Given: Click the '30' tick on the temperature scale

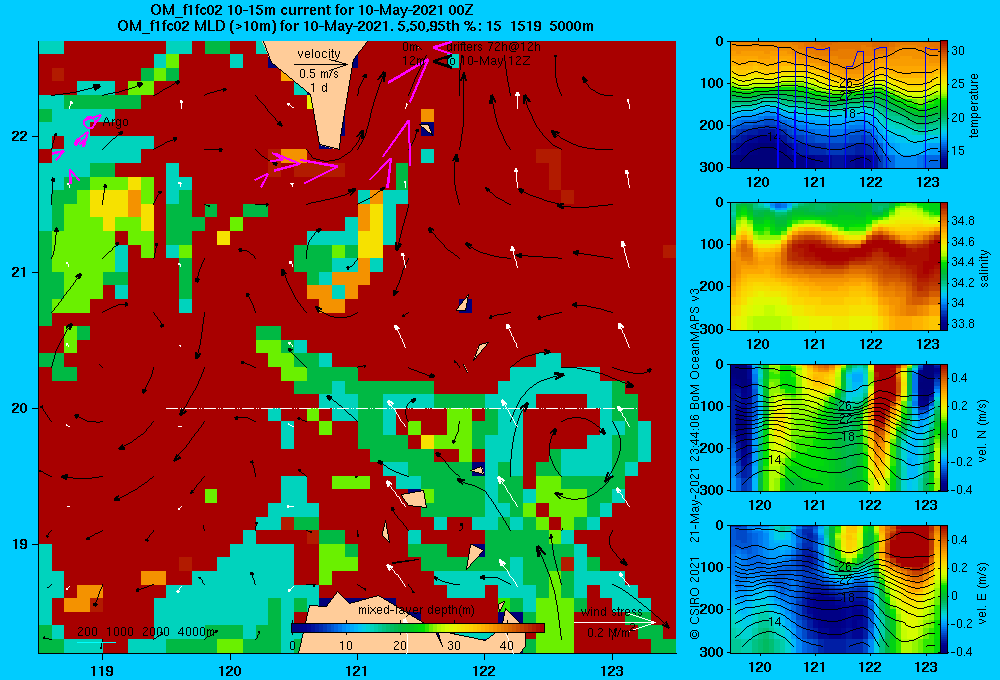Looking at the screenshot, I should pyautogui.click(x=958, y=51).
